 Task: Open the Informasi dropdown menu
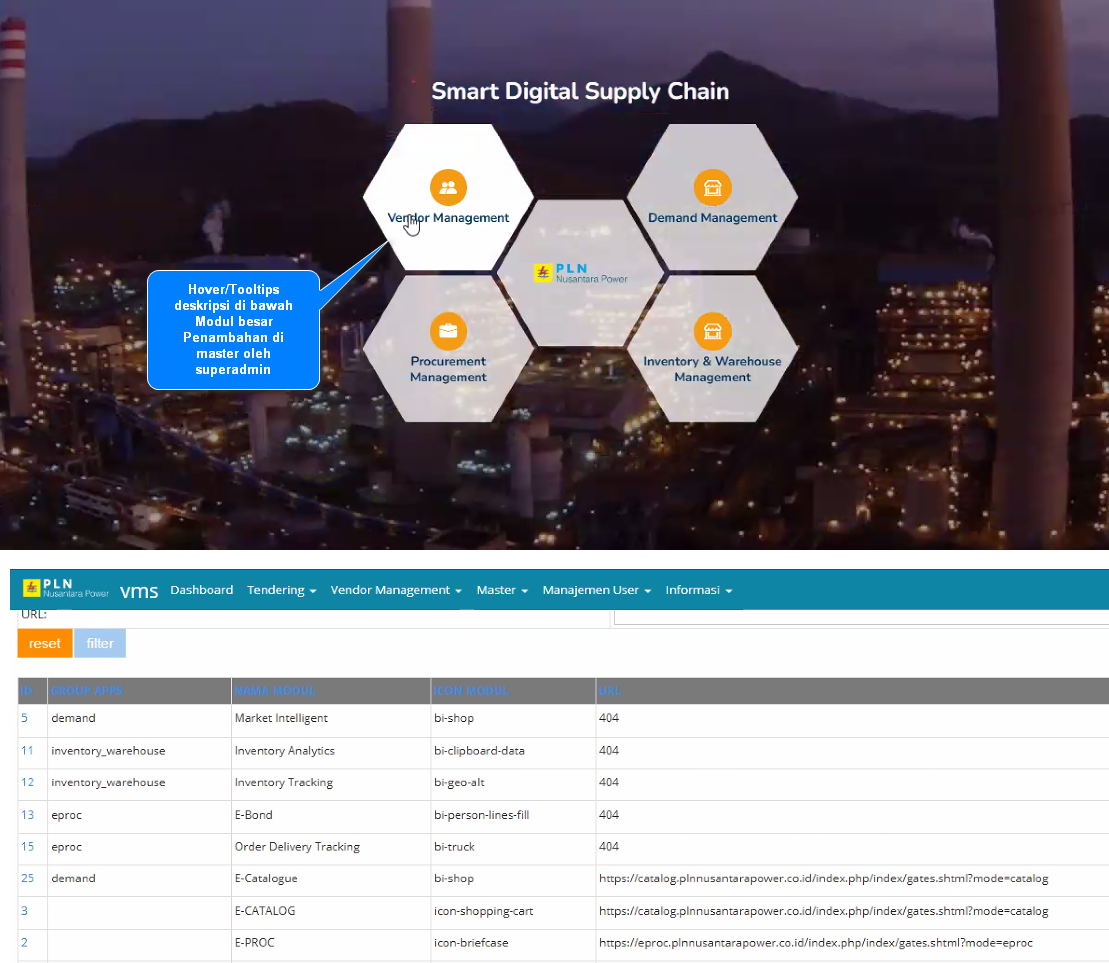pos(698,590)
